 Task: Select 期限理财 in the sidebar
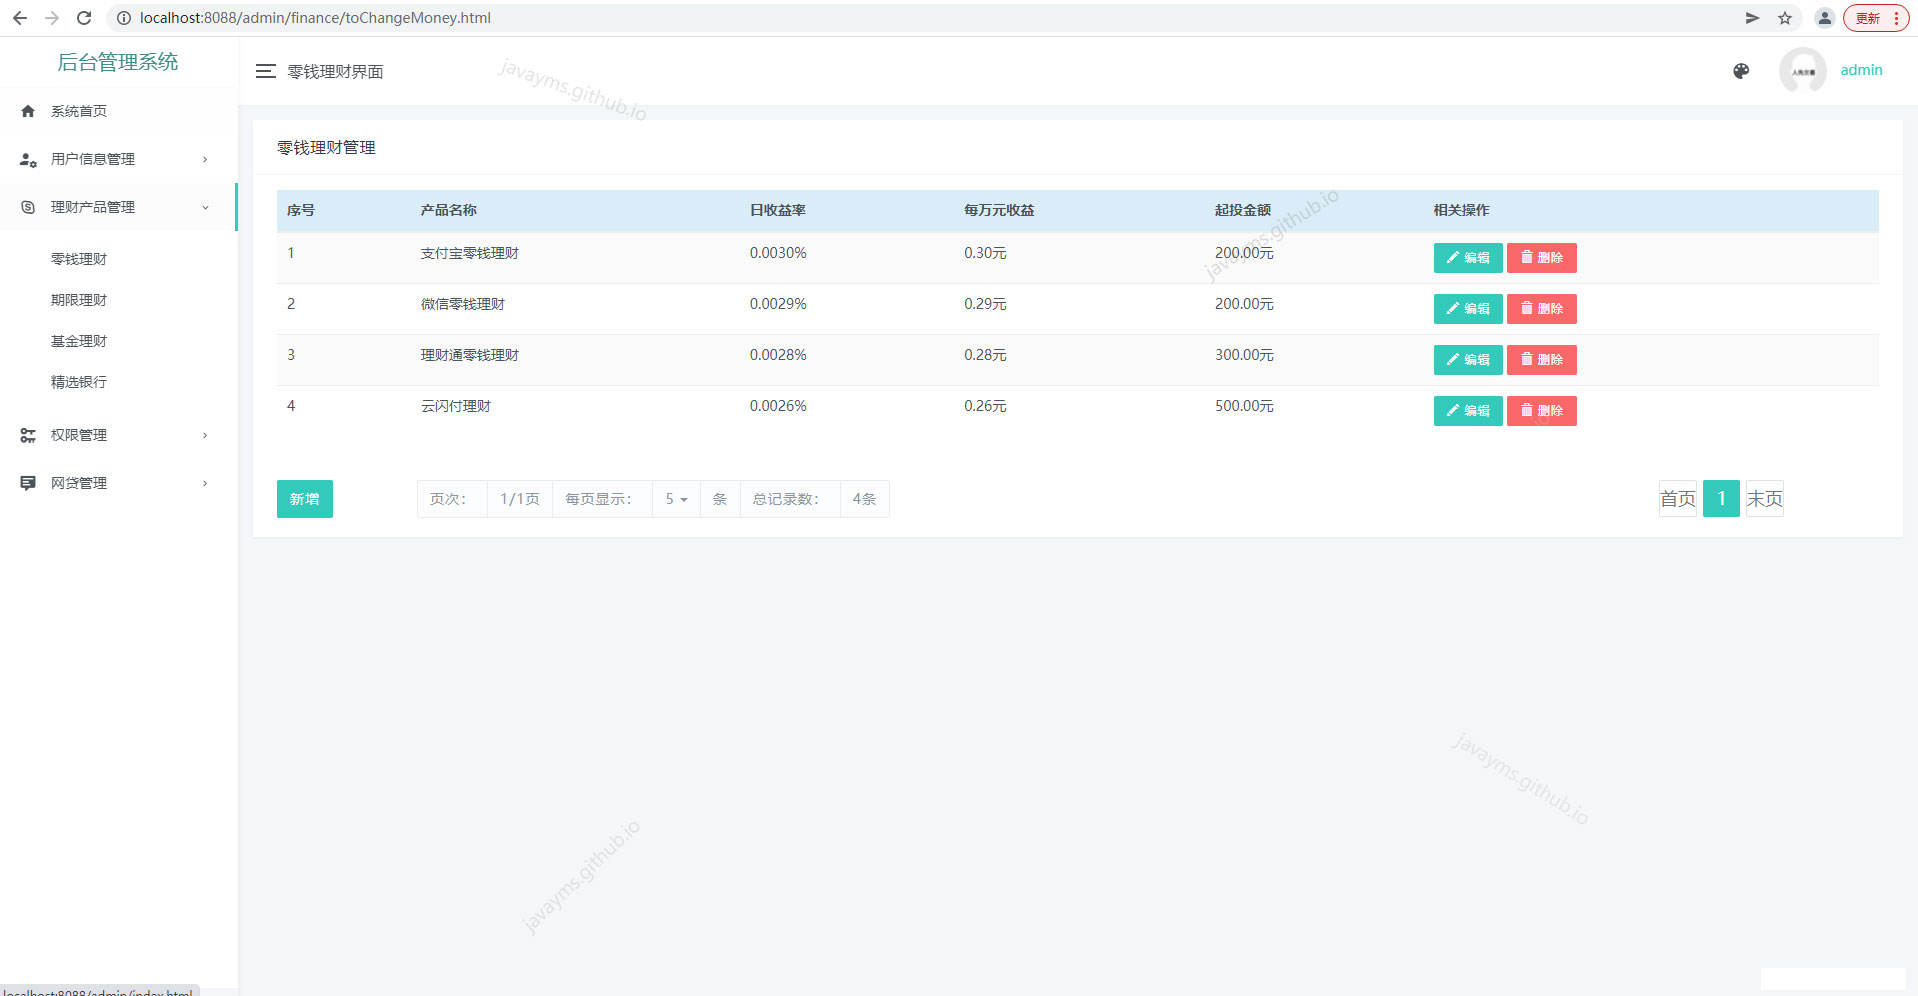pos(79,300)
